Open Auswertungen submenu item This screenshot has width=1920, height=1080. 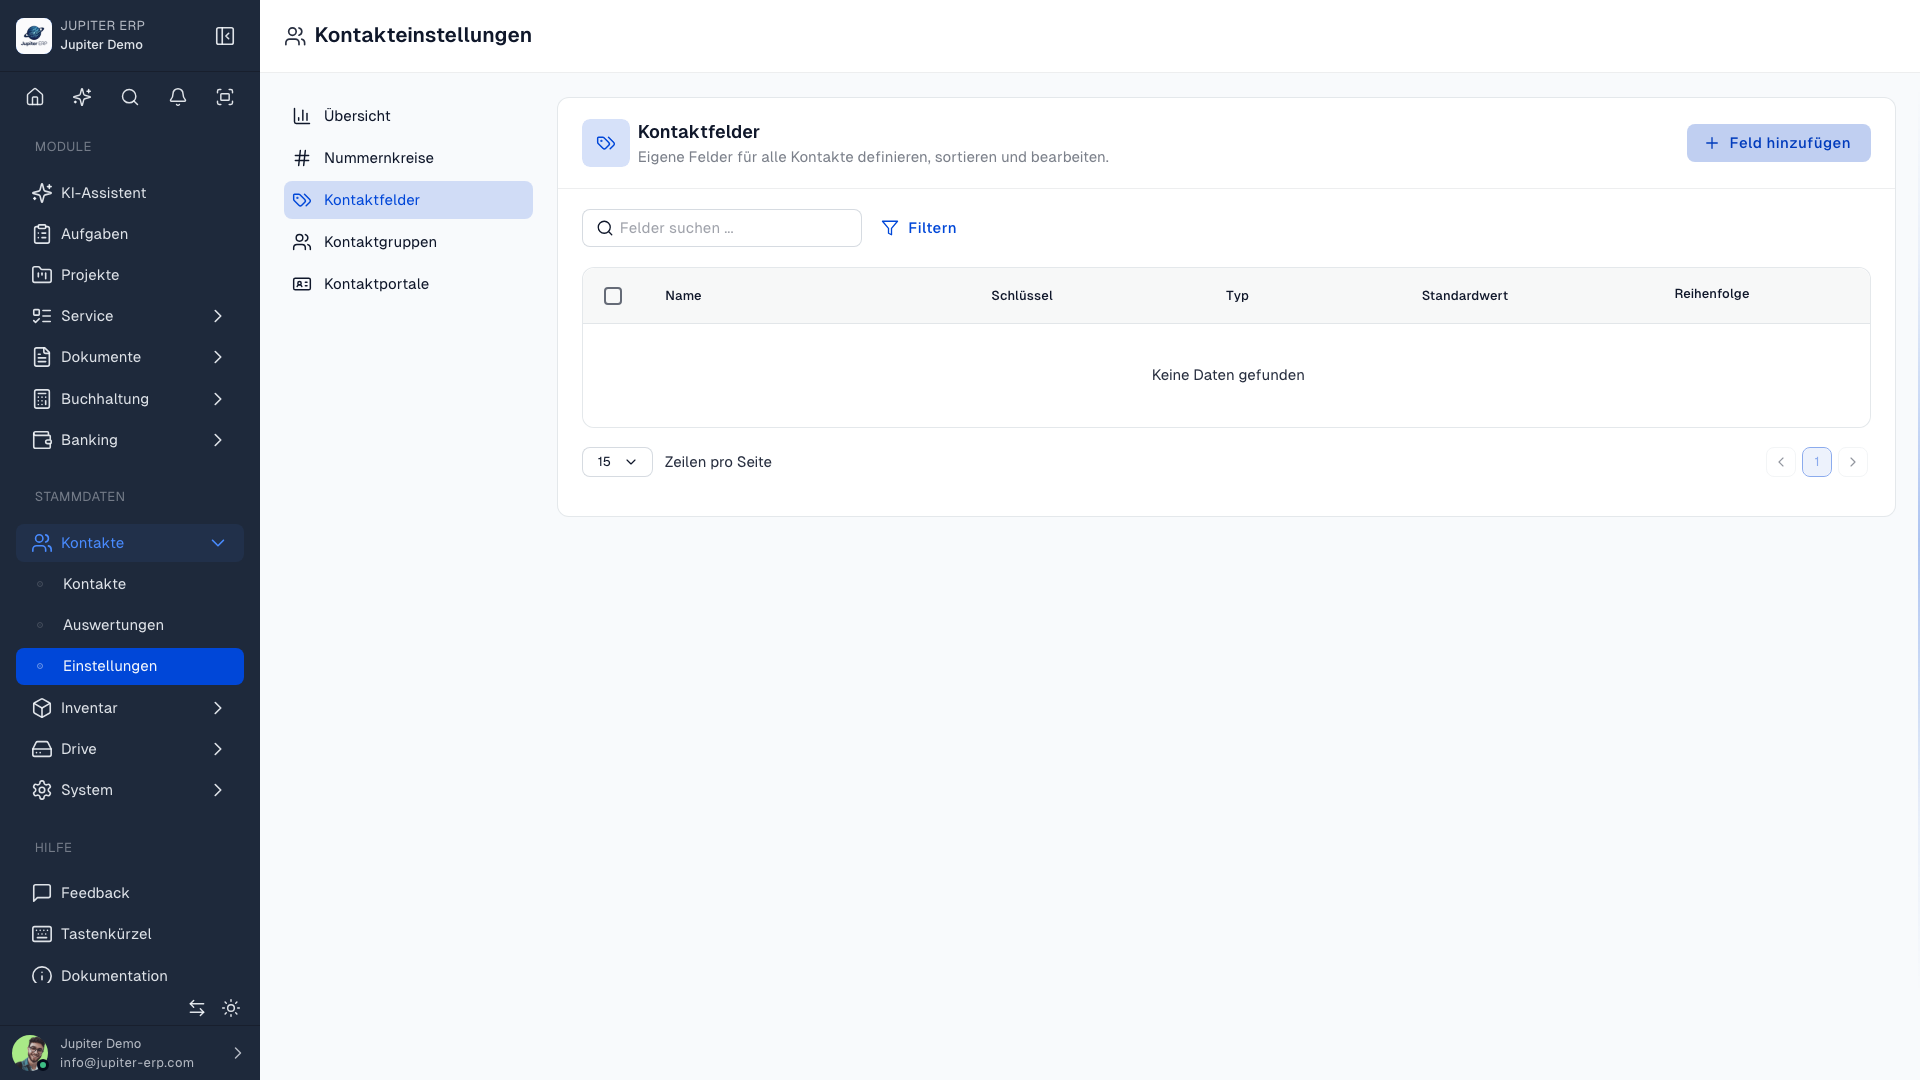130,625
